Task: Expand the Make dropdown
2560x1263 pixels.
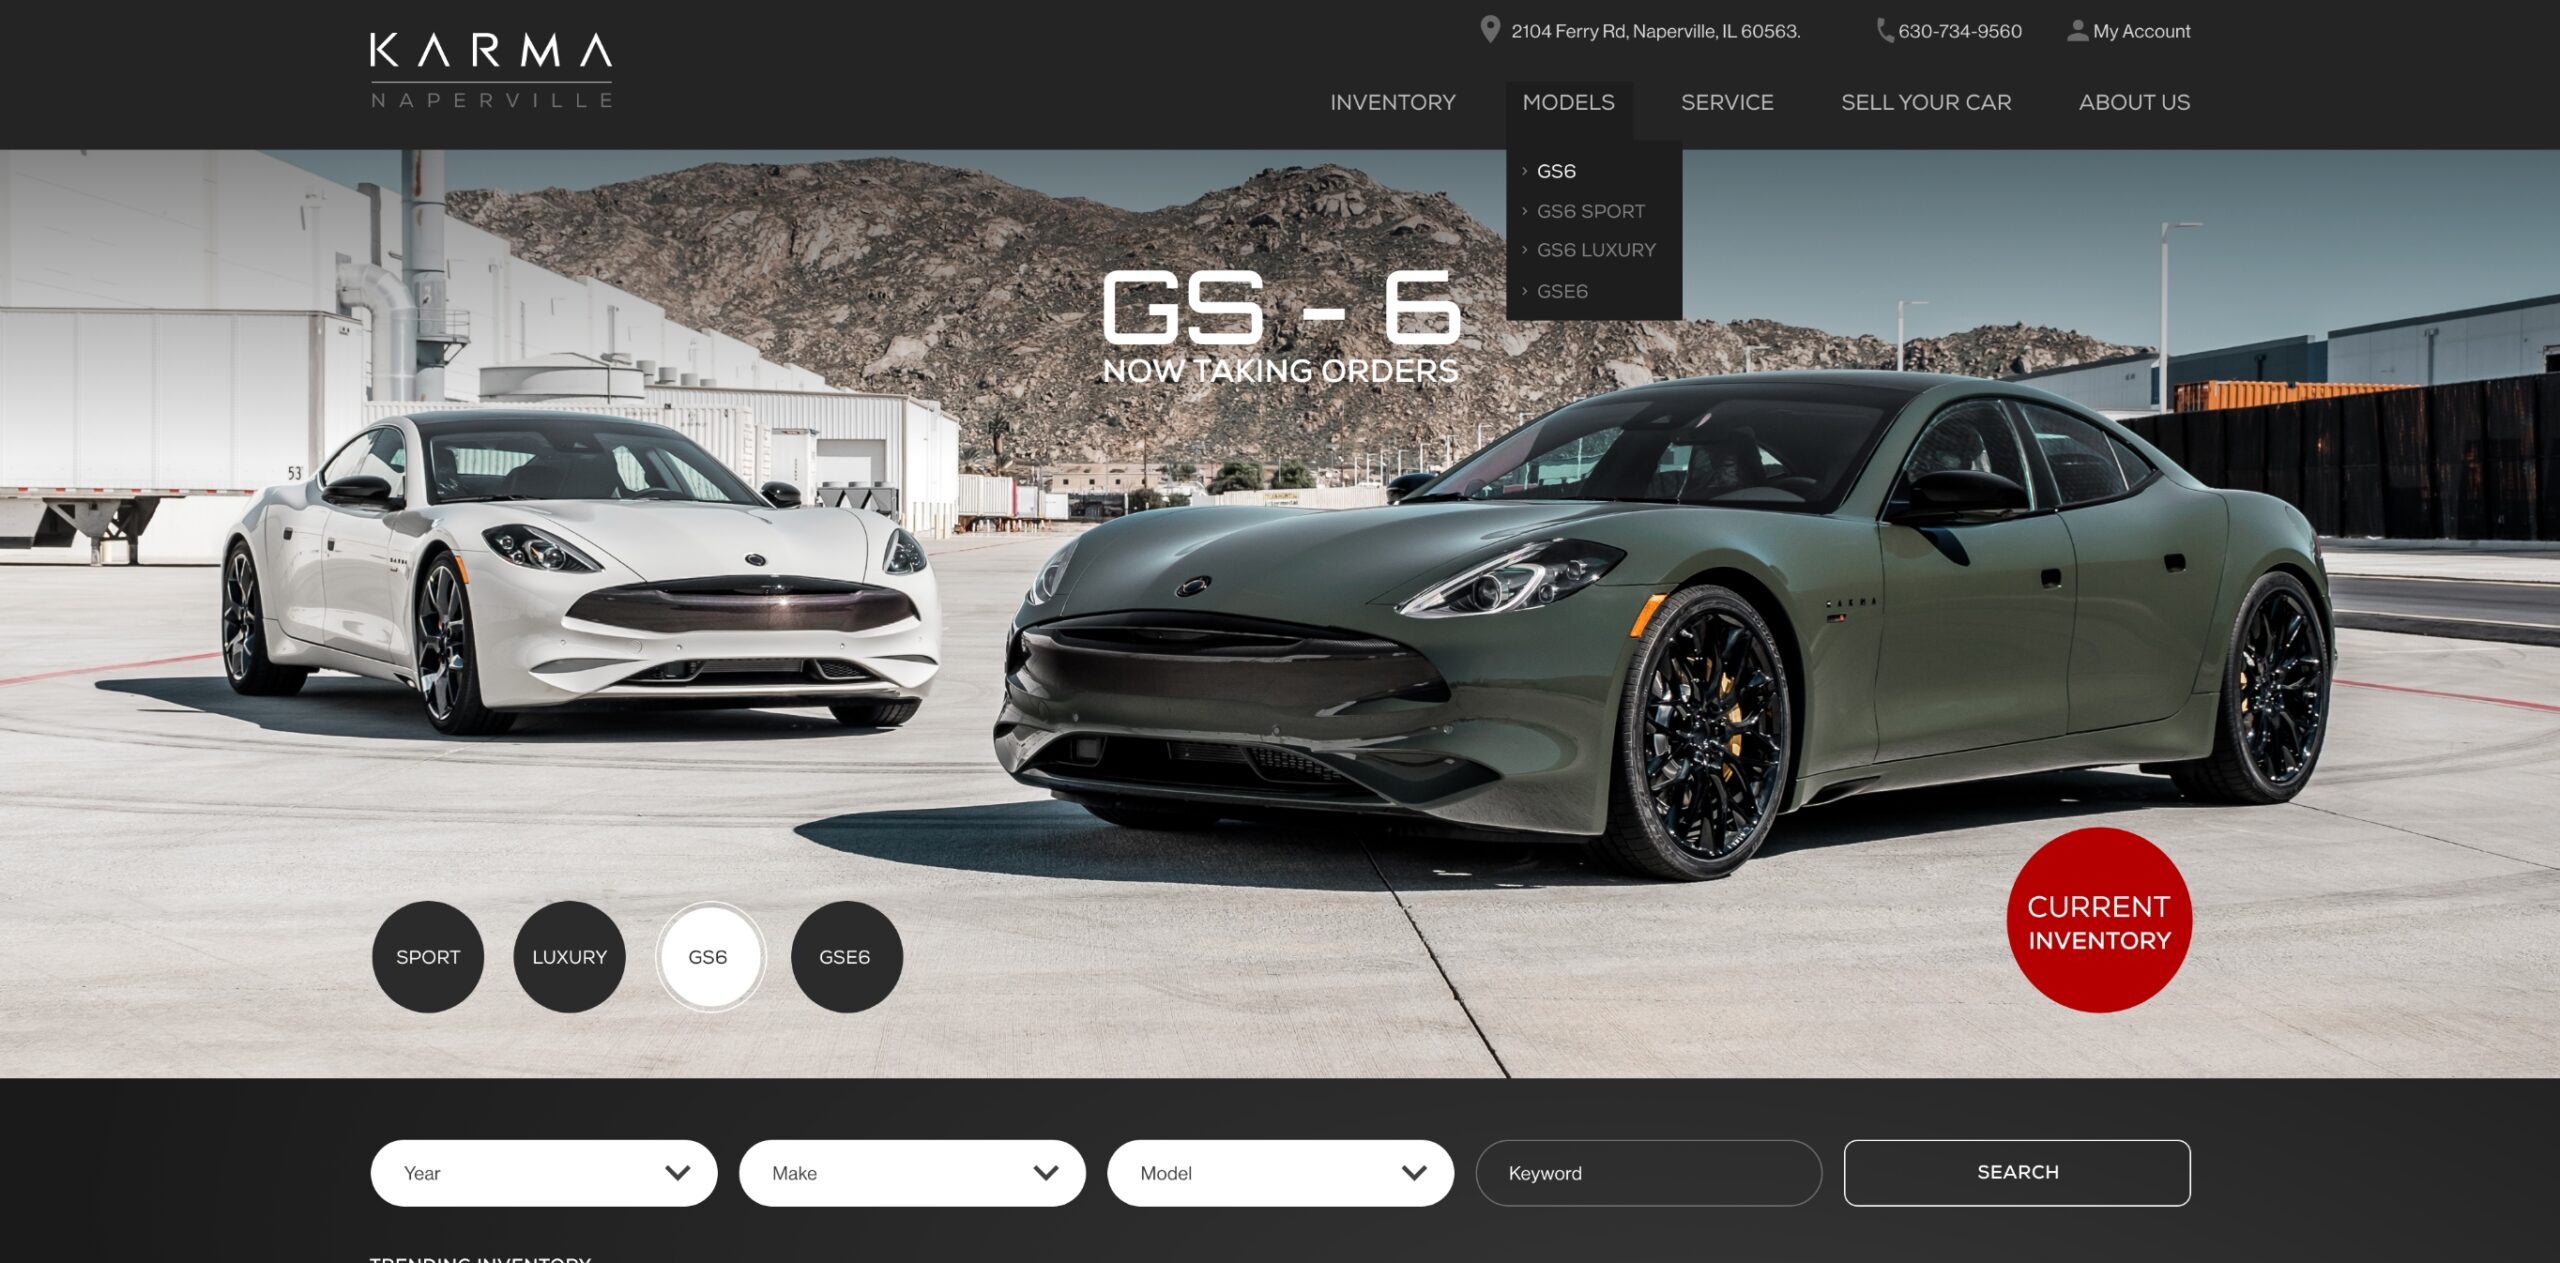Action: point(912,1173)
